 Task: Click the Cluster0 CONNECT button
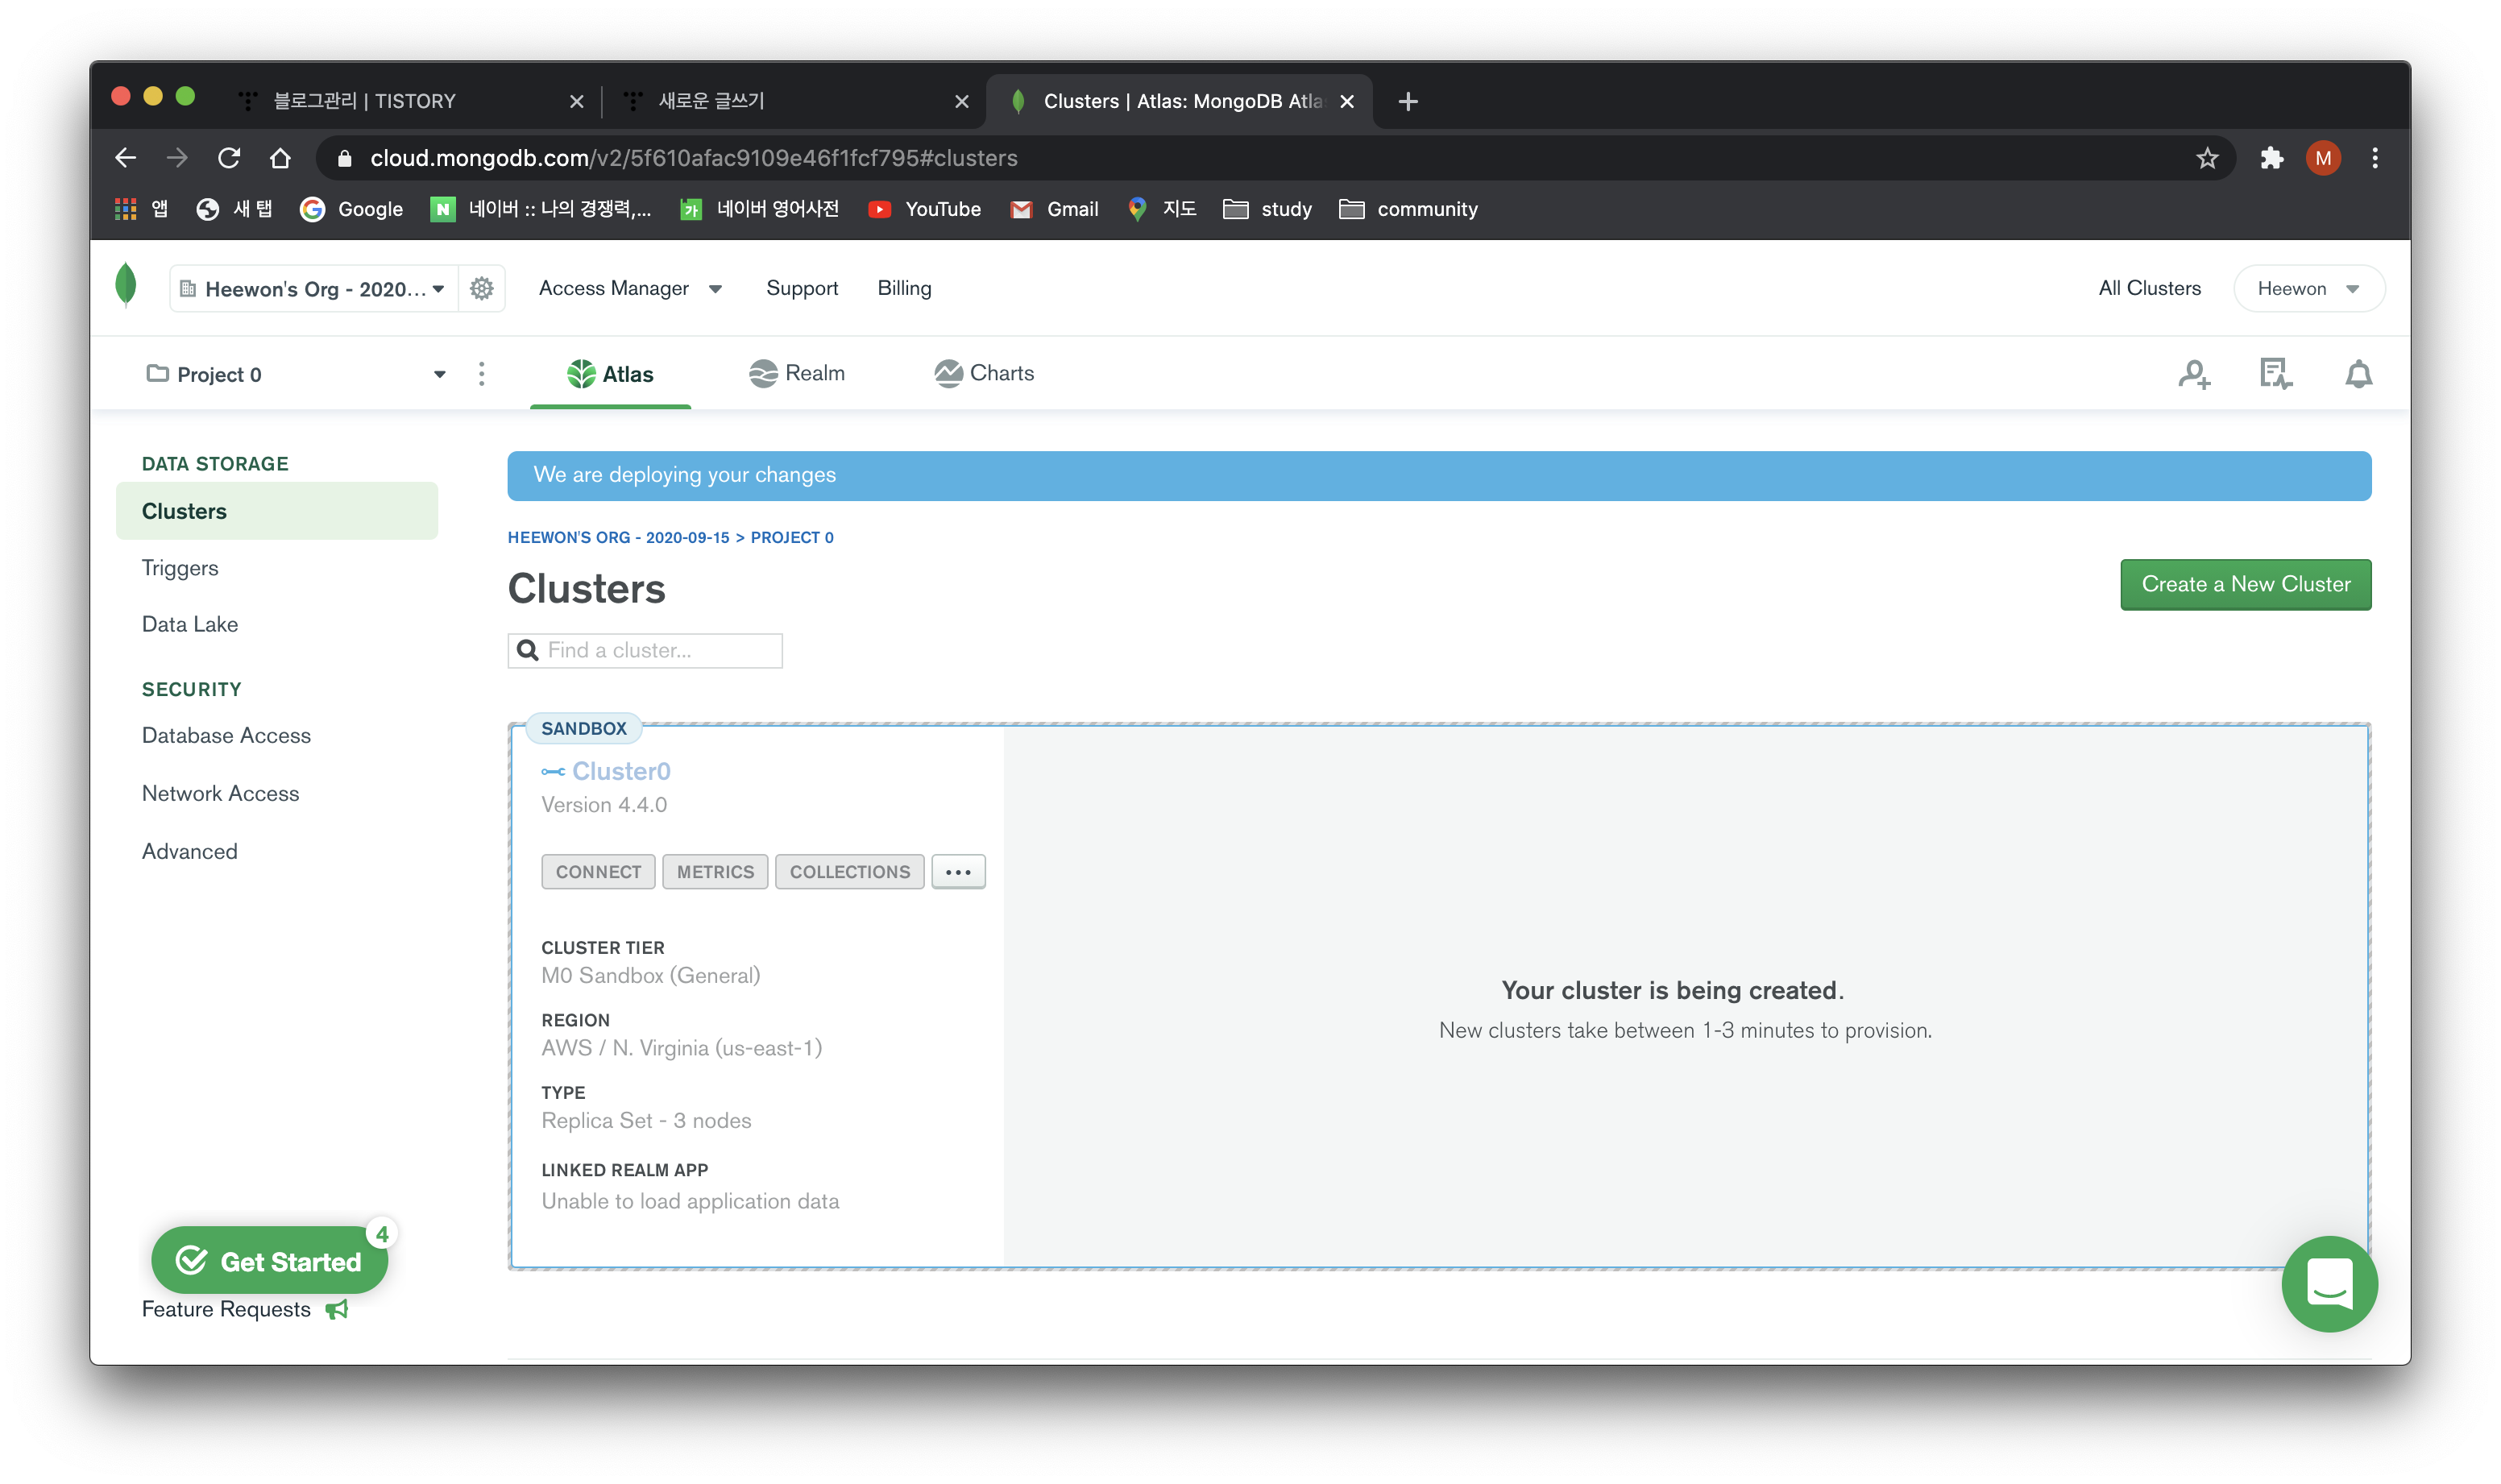tap(598, 872)
